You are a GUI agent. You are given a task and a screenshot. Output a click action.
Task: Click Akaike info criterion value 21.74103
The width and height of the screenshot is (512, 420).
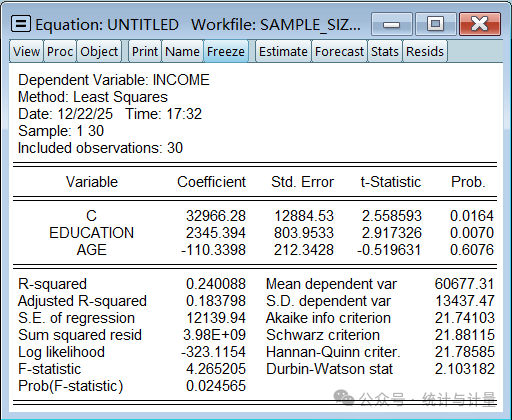(465, 318)
